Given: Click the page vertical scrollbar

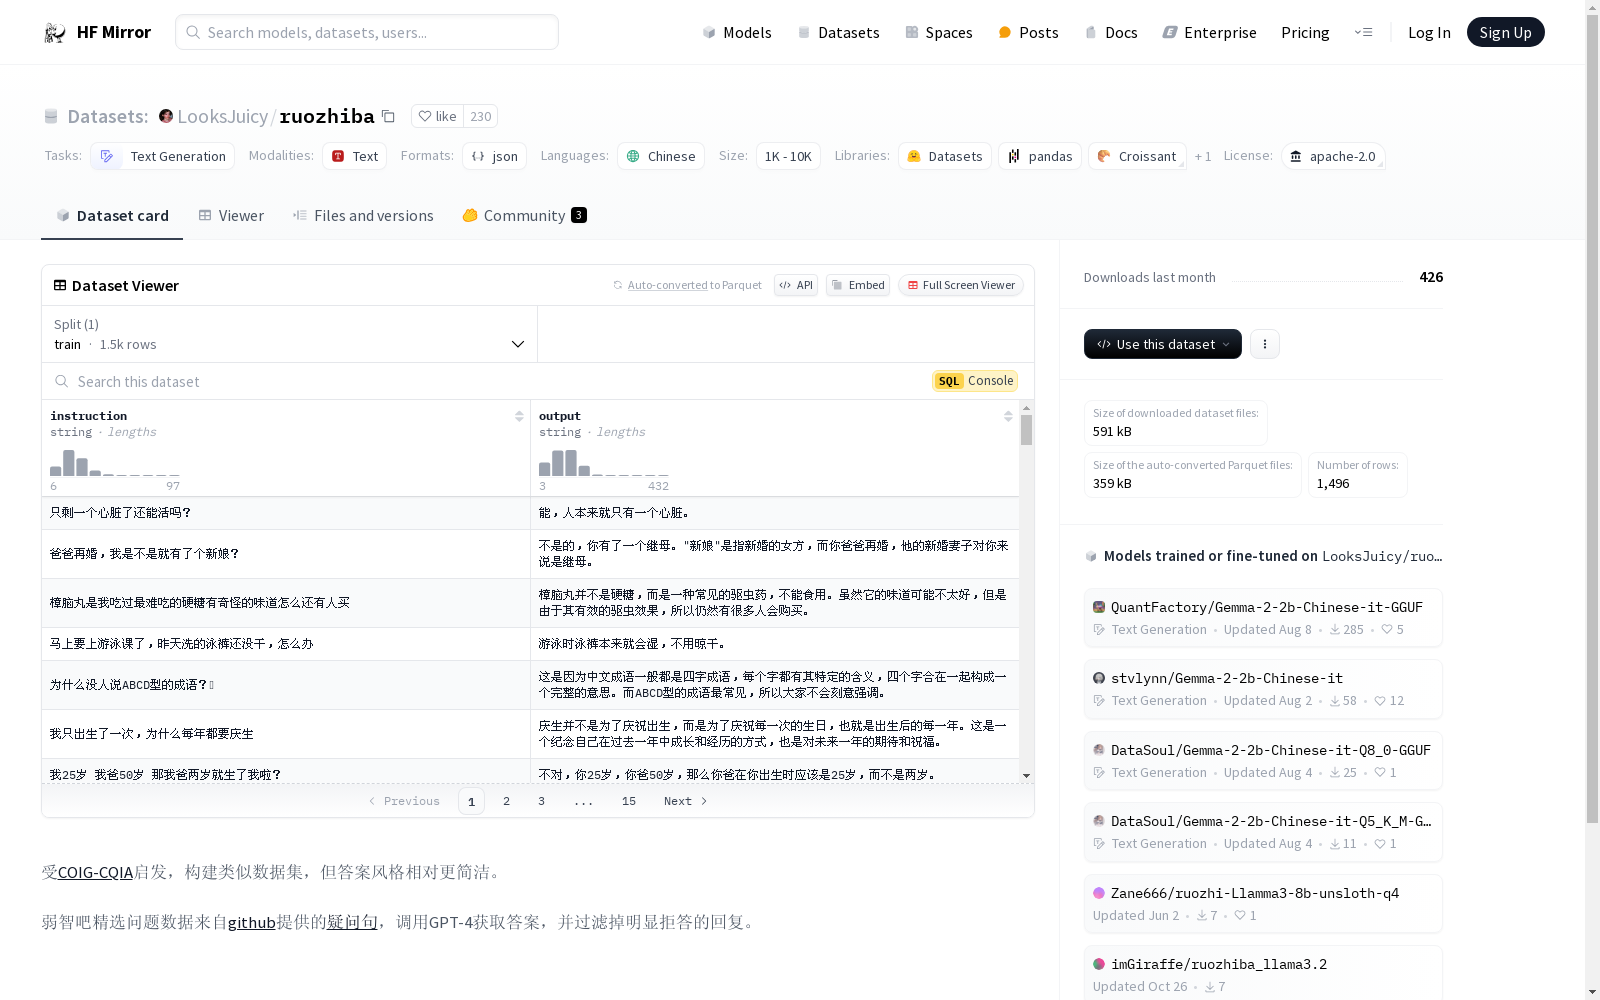Looking at the screenshot, I should point(1592,420).
